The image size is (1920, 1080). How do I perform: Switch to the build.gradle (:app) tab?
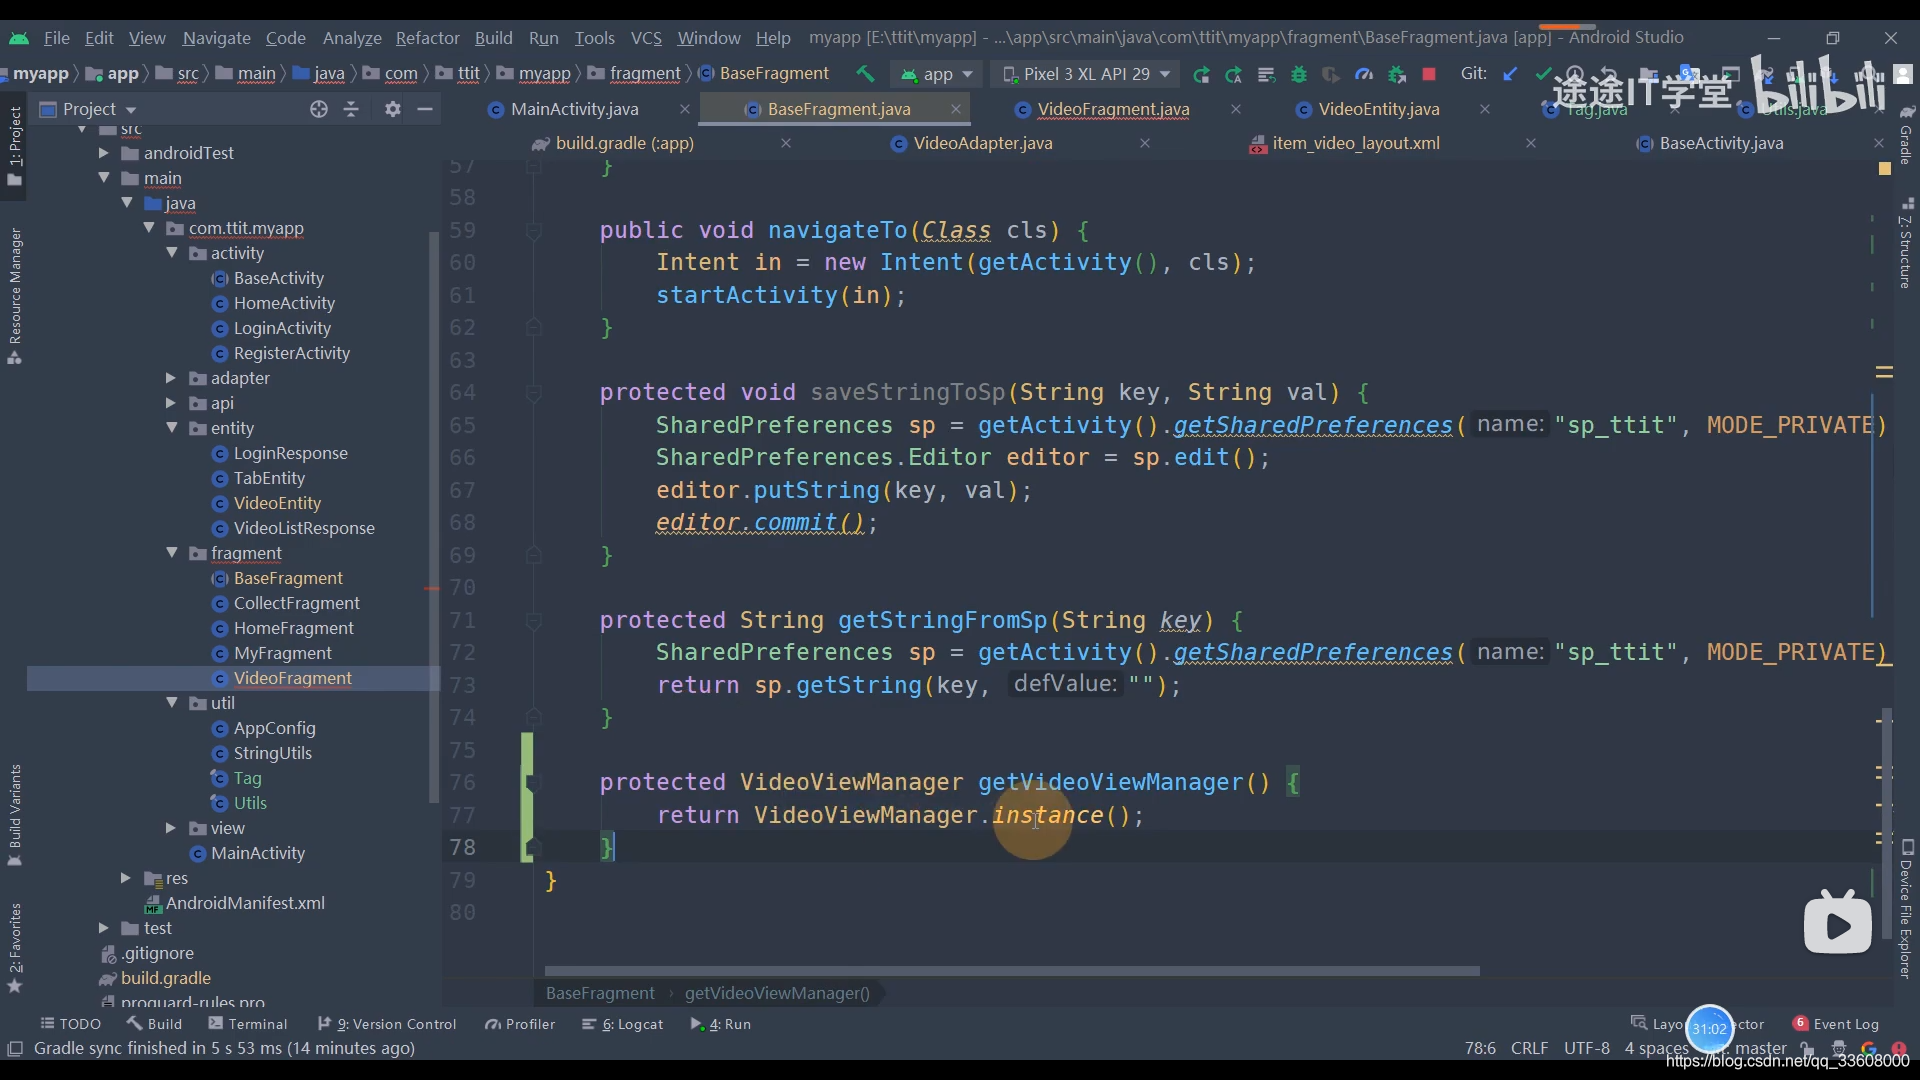coord(624,143)
